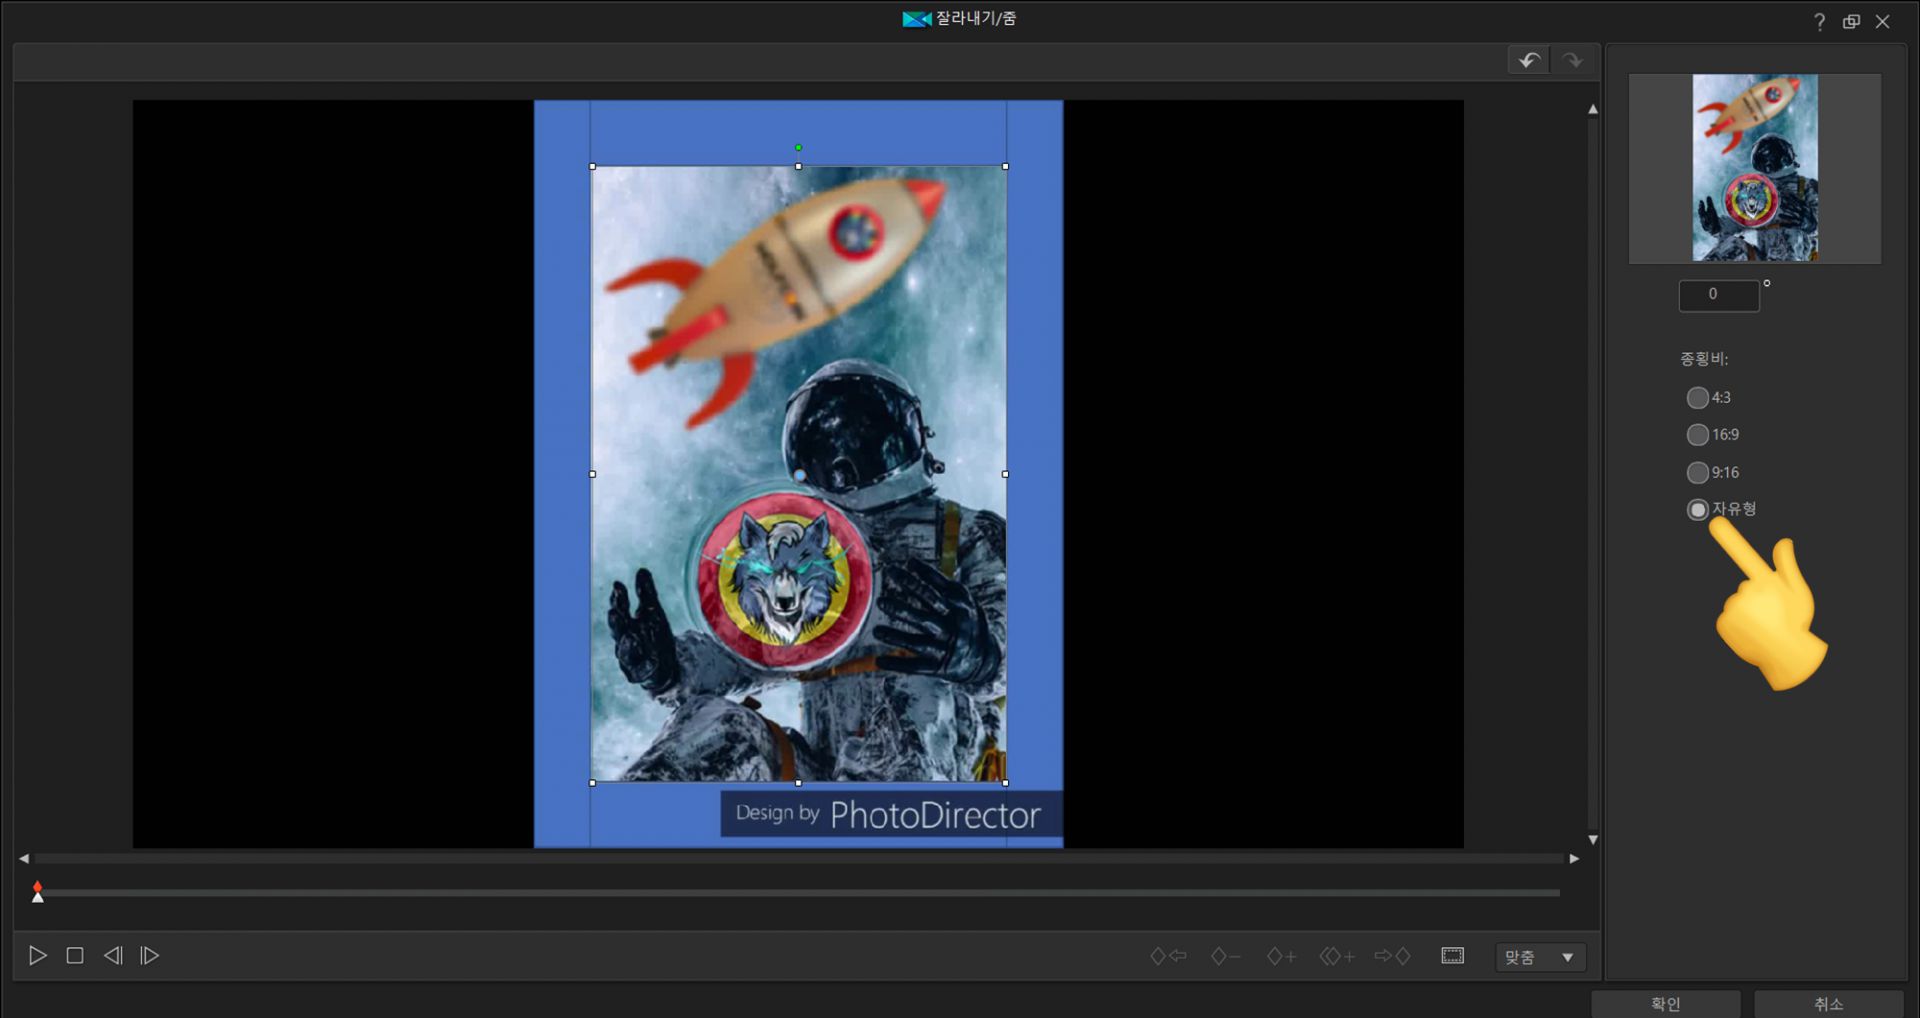Stop the preview playback

[x=75, y=956]
